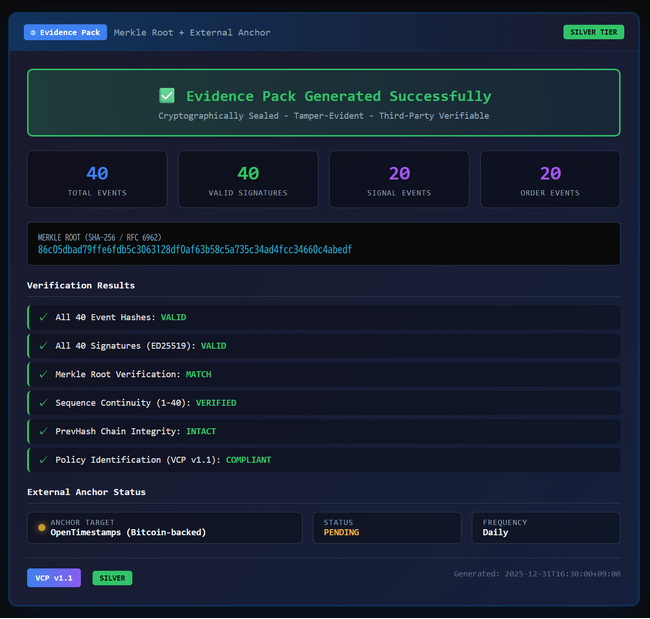
Task: Click Merkle Root + External Anchor subtitle
Action: (192, 32)
